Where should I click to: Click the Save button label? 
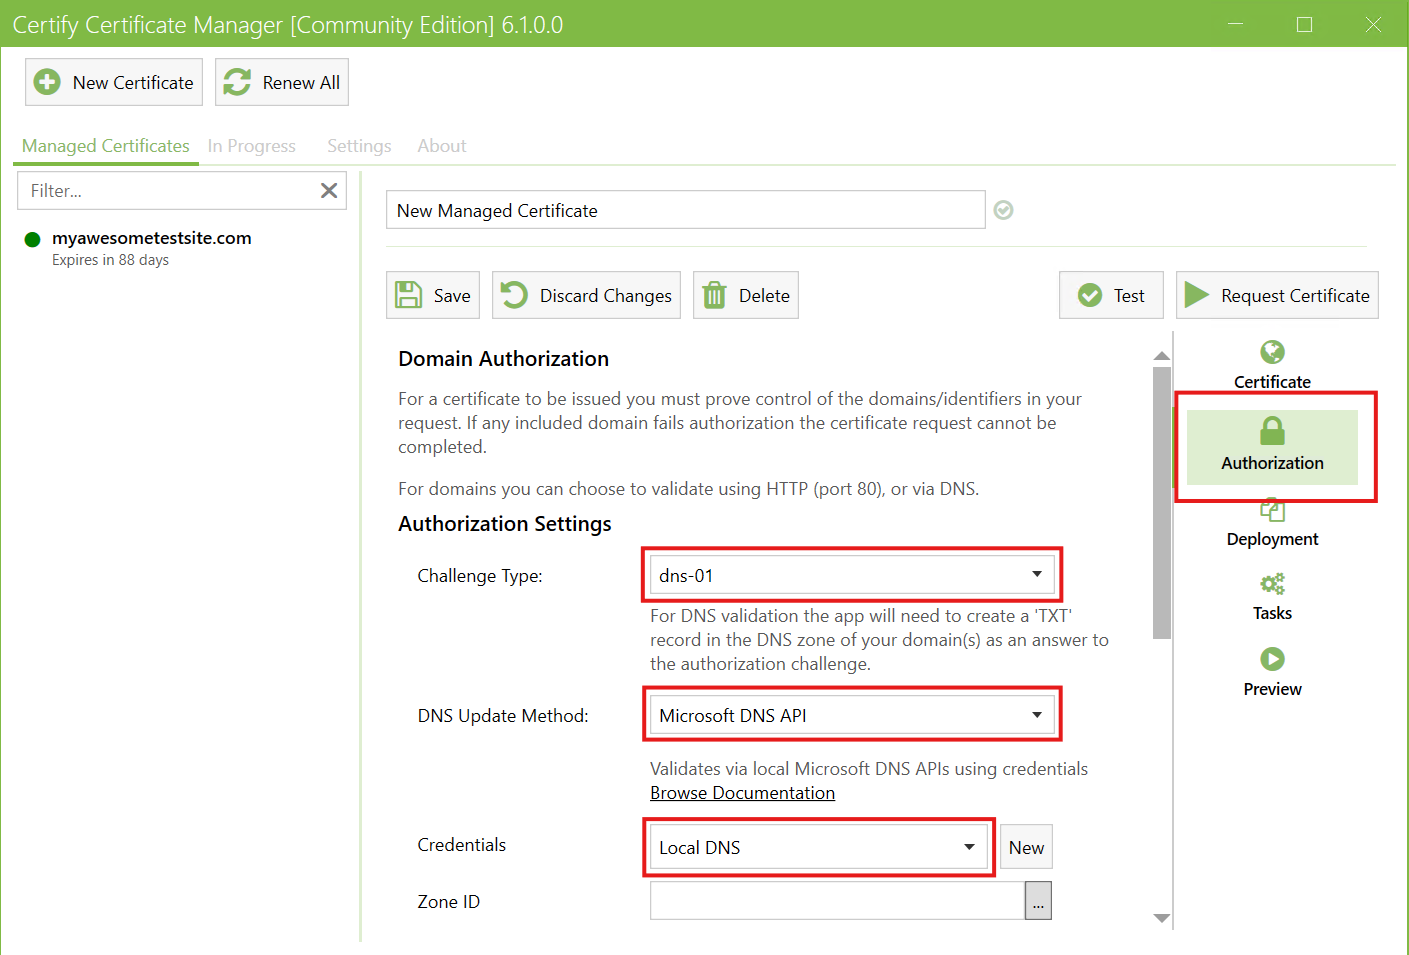pos(452,296)
